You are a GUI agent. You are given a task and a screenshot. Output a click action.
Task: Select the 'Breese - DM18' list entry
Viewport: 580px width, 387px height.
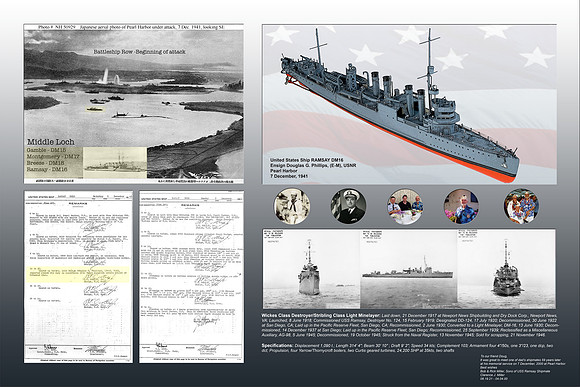click(x=46, y=163)
